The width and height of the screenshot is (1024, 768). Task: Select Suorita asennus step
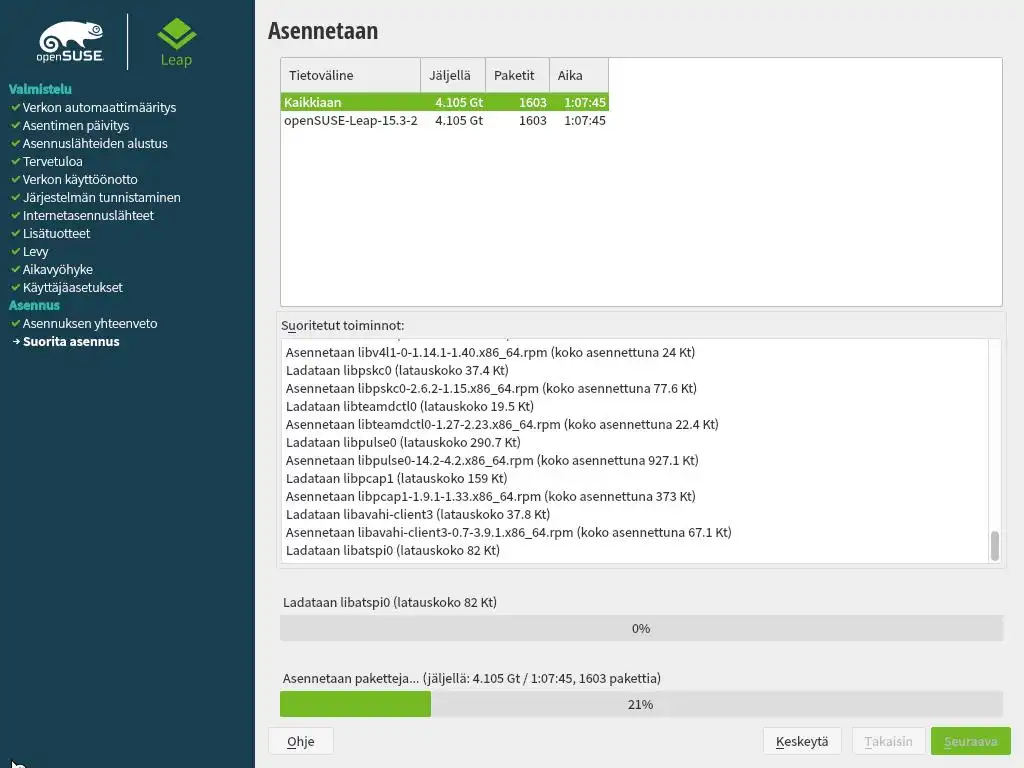(x=71, y=342)
